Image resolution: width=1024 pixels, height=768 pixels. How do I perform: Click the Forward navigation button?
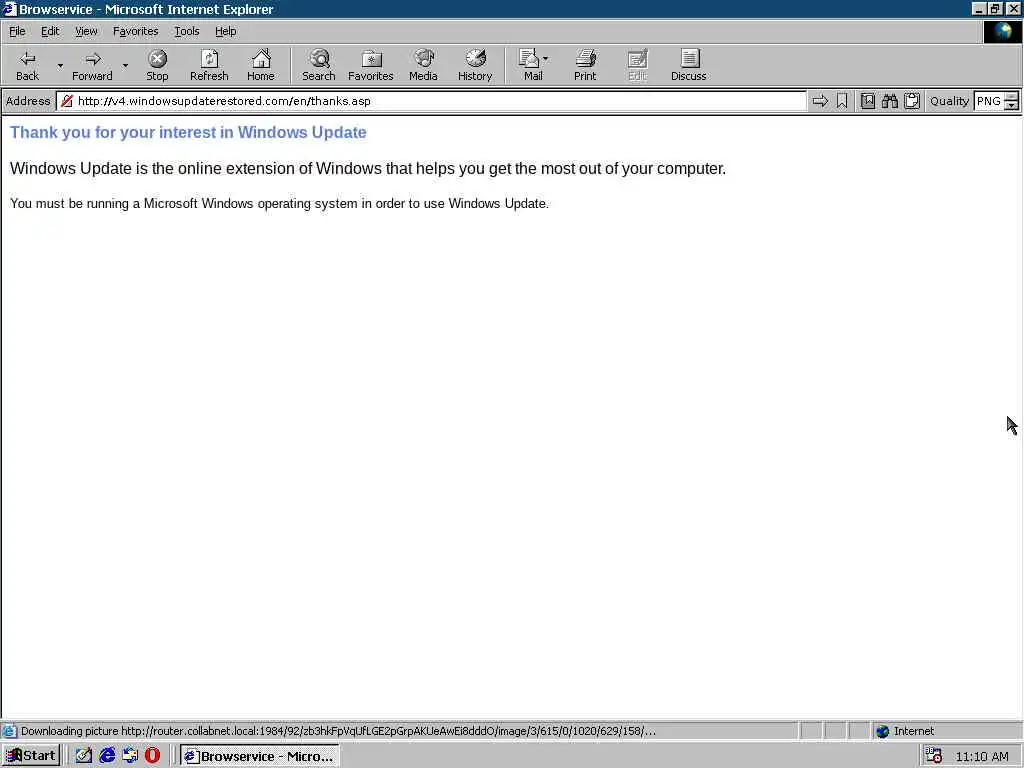92,65
